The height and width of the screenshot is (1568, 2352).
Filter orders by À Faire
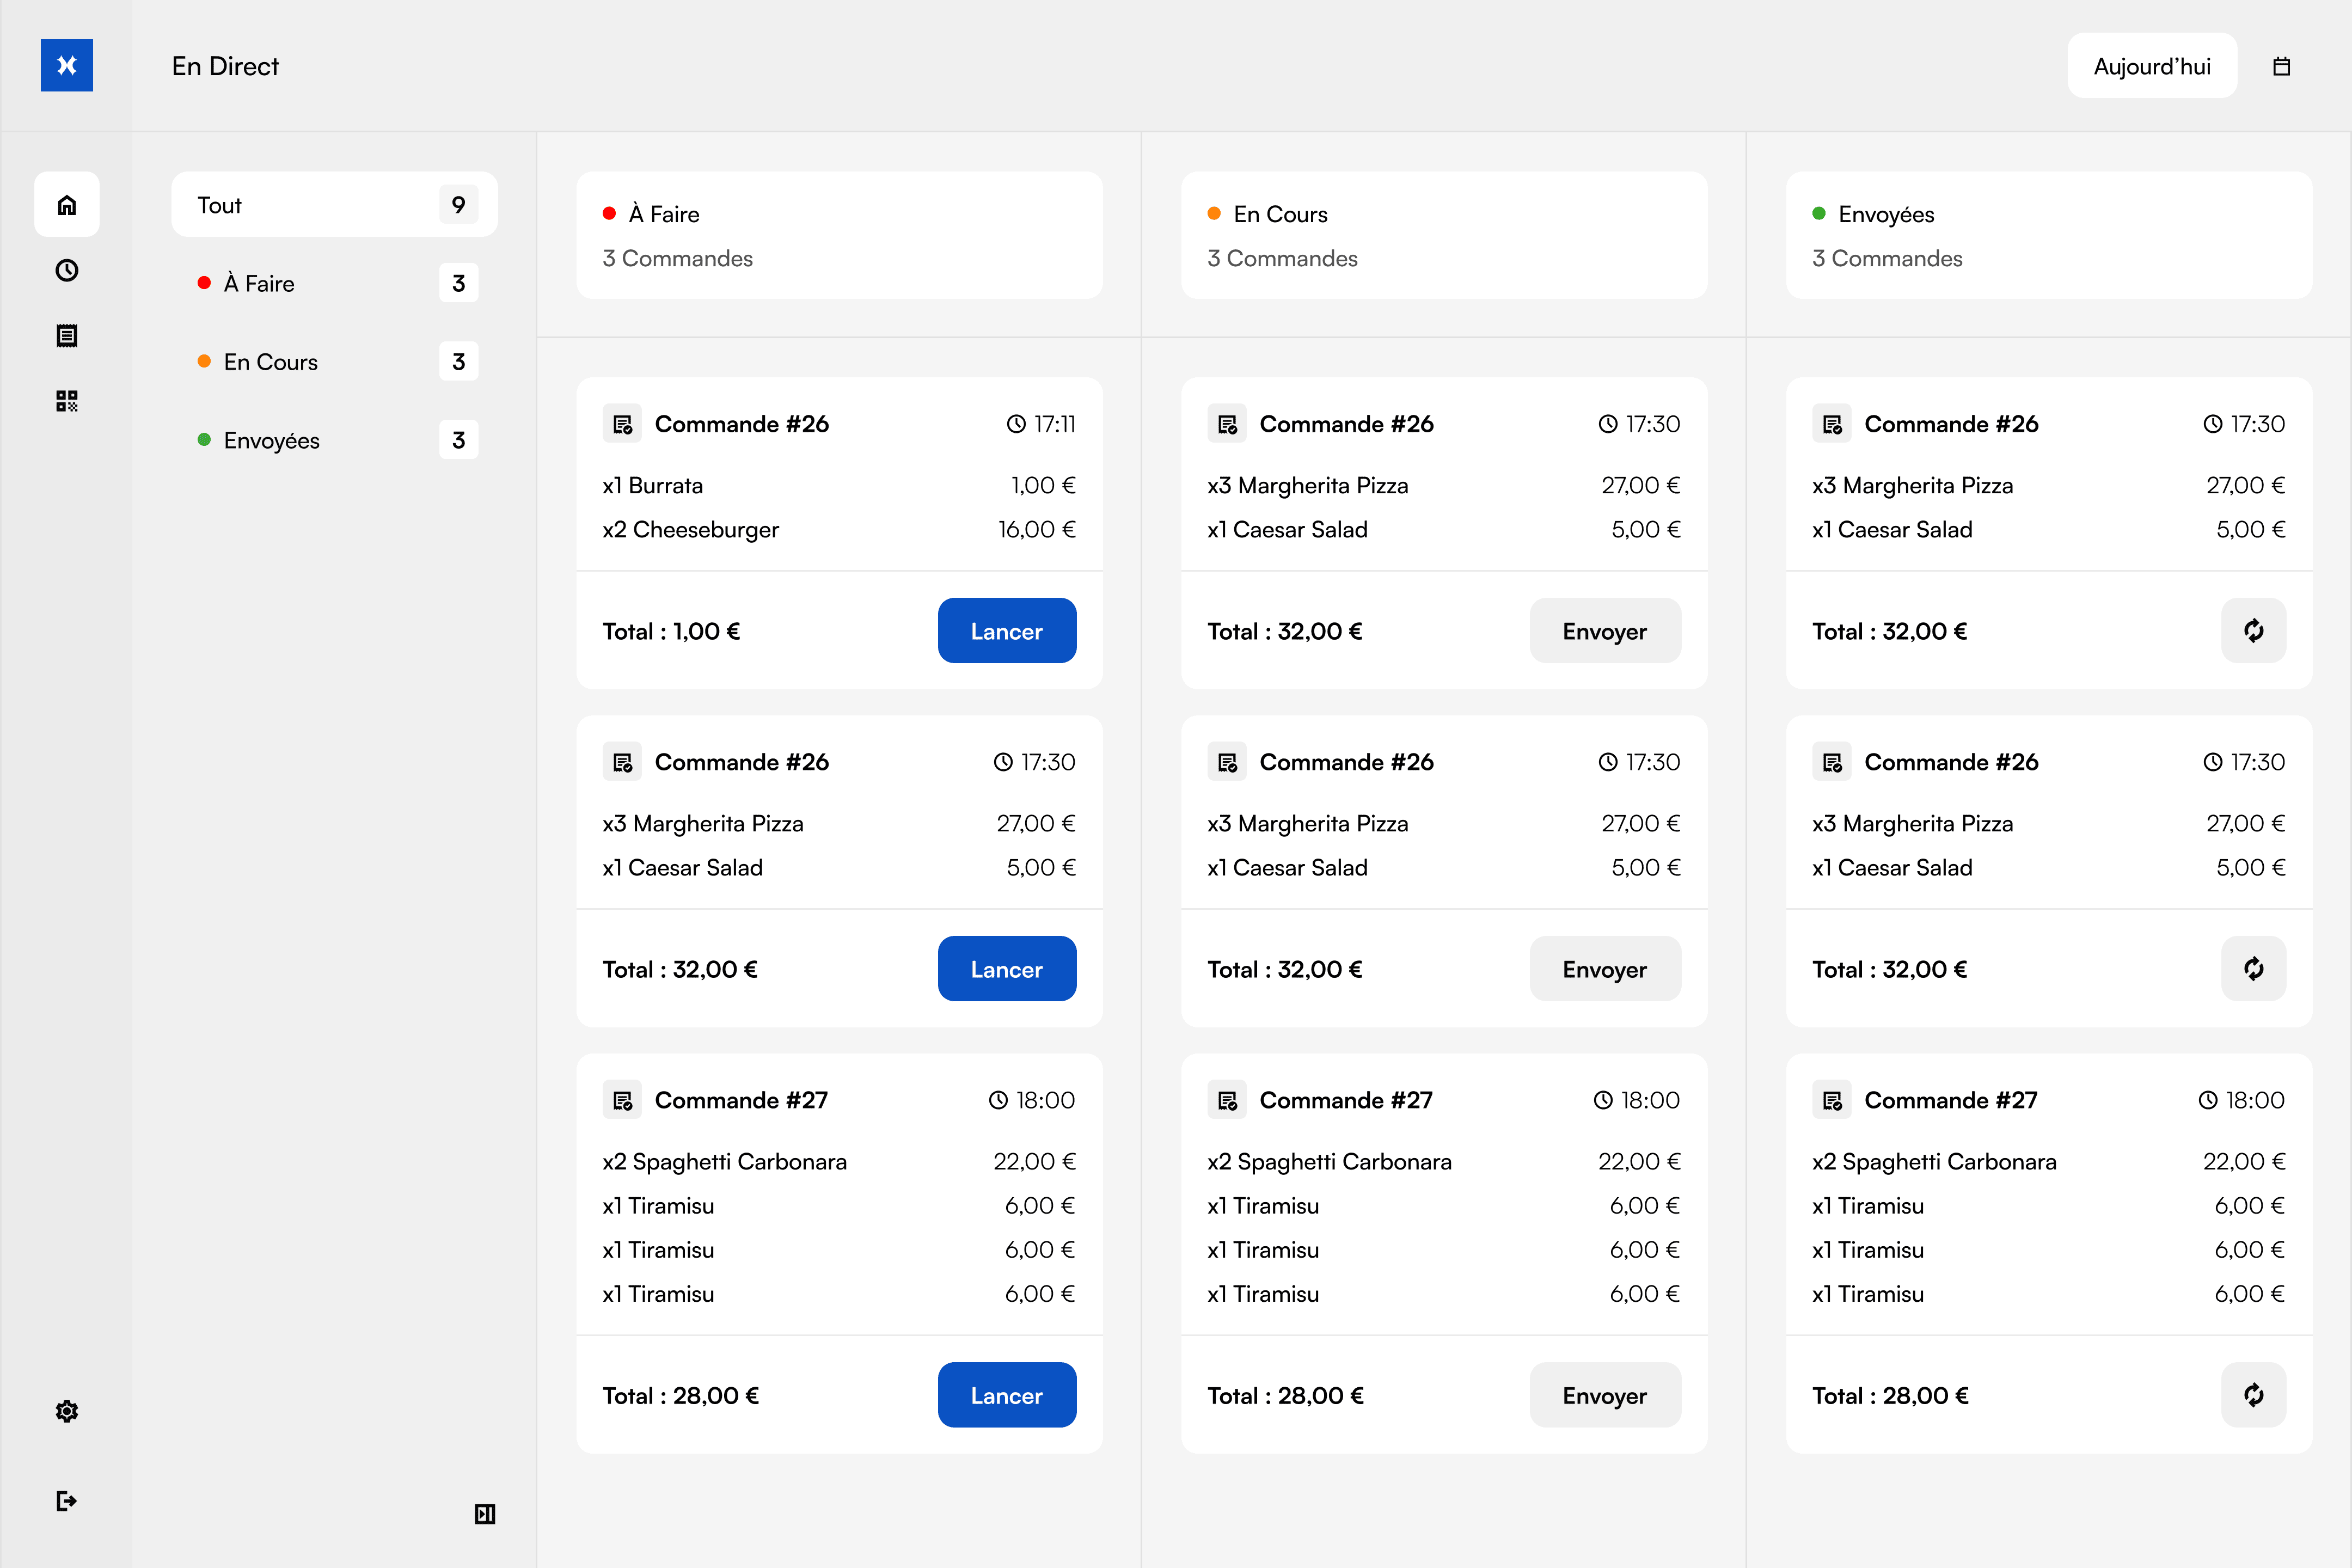pos(334,283)
